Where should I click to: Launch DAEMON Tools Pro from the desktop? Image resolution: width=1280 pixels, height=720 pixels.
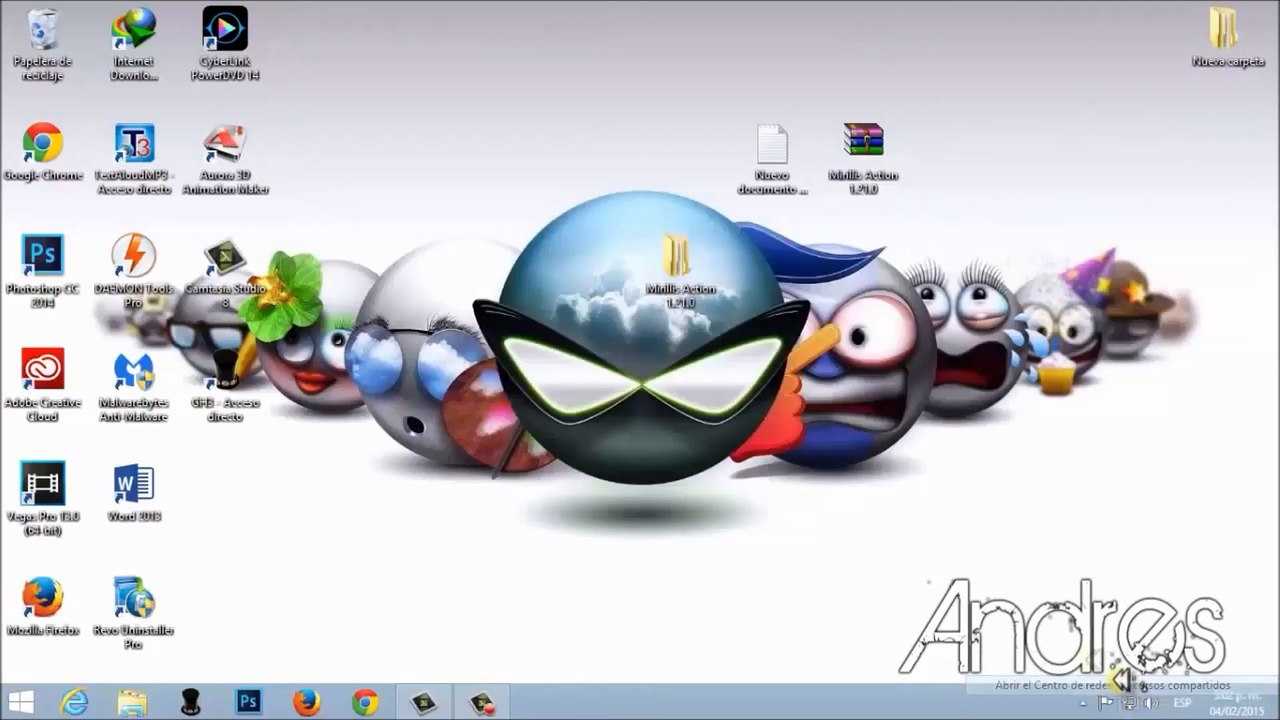click(133, 272)
